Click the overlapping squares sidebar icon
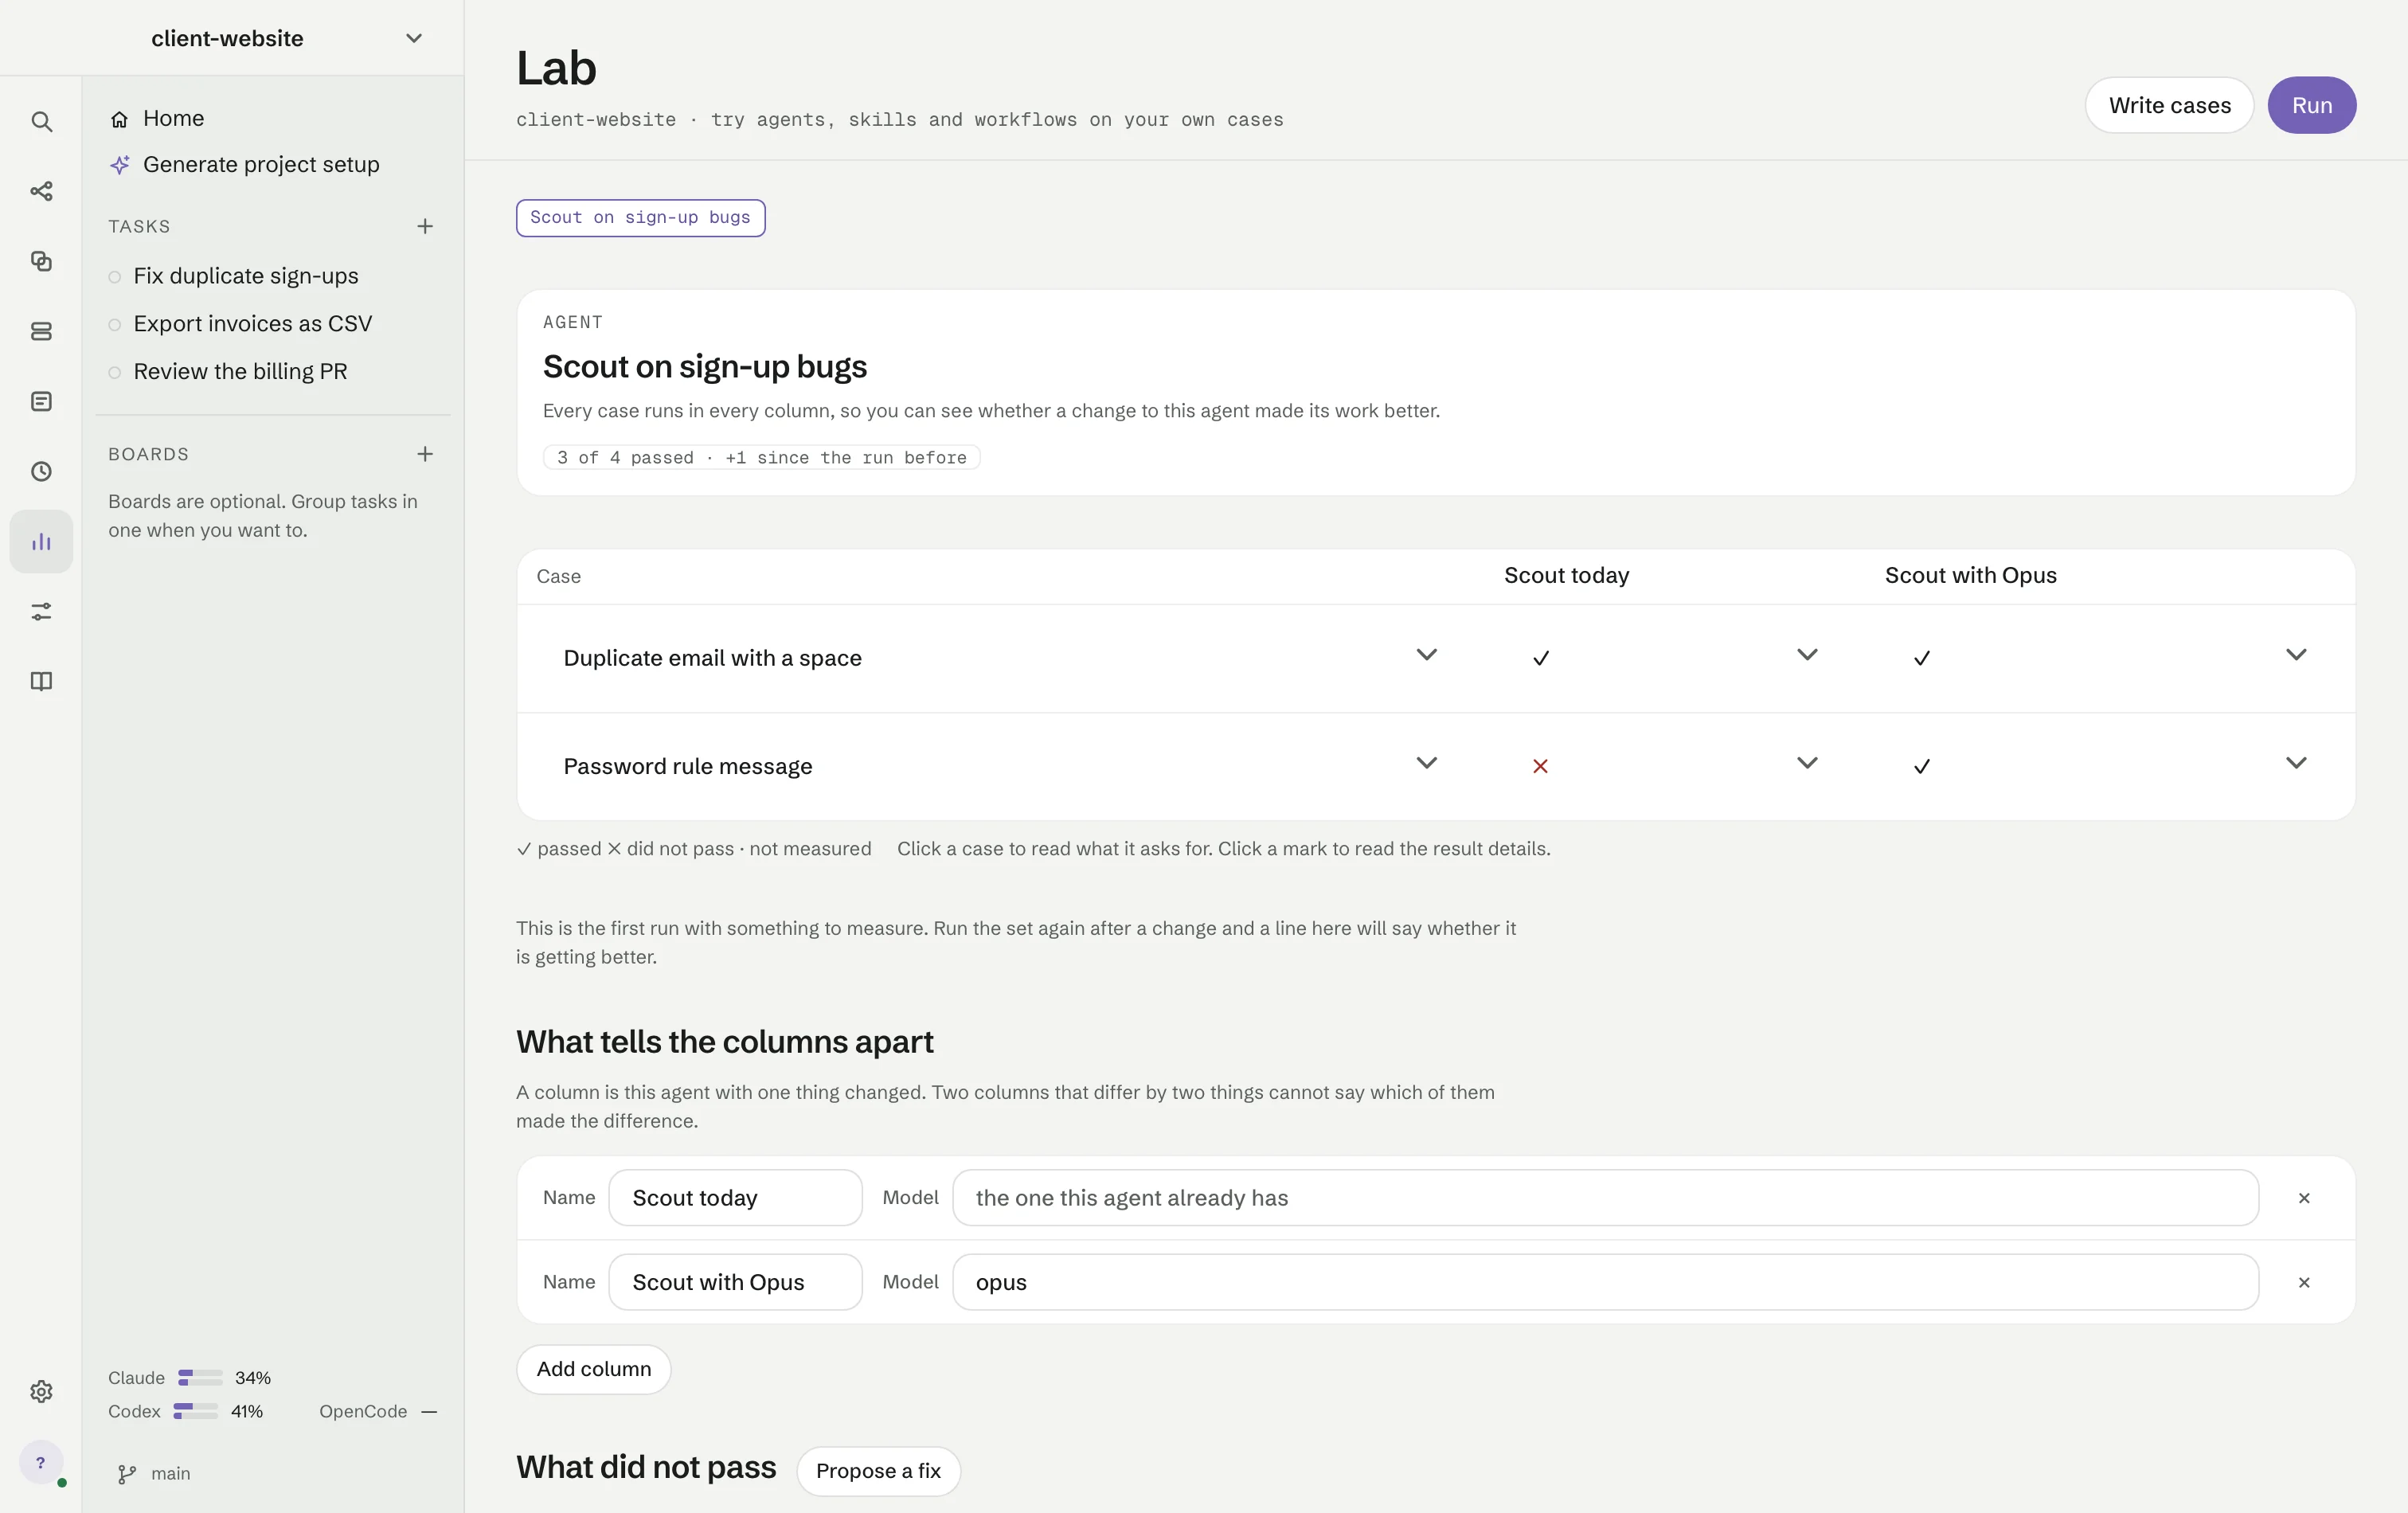 pyautogui.click(x=41, y=261)
